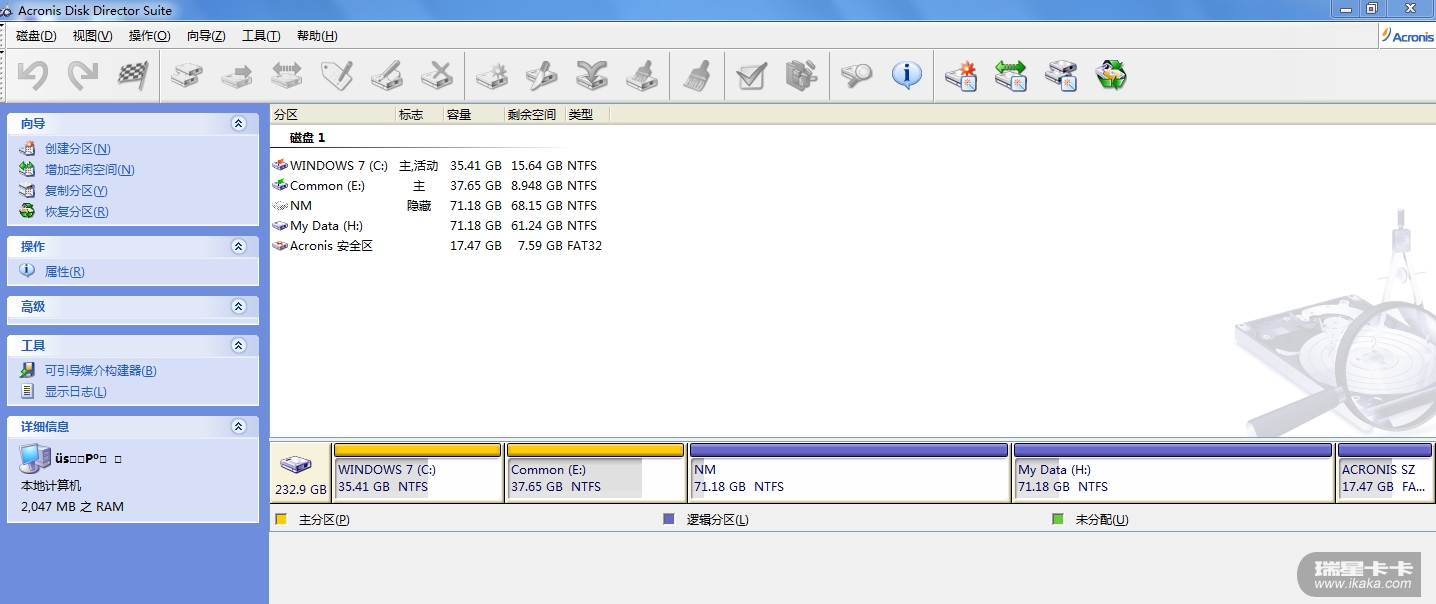Click the Create partition starburst disk icon
Screen dimensions: 1436x604
pos(491,76)
